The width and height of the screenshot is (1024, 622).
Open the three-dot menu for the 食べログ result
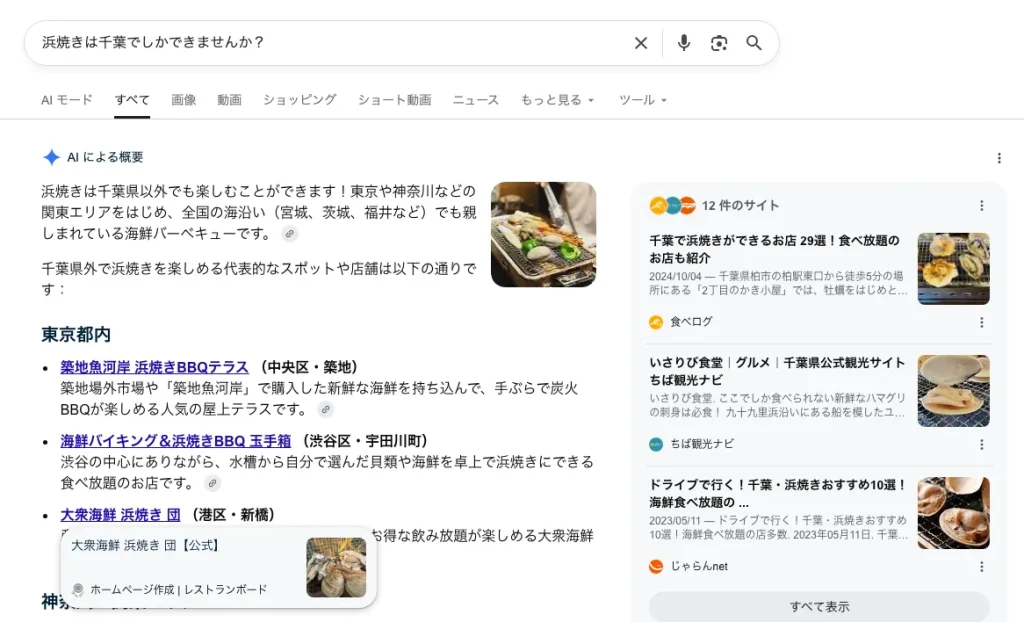coord(981,322)
